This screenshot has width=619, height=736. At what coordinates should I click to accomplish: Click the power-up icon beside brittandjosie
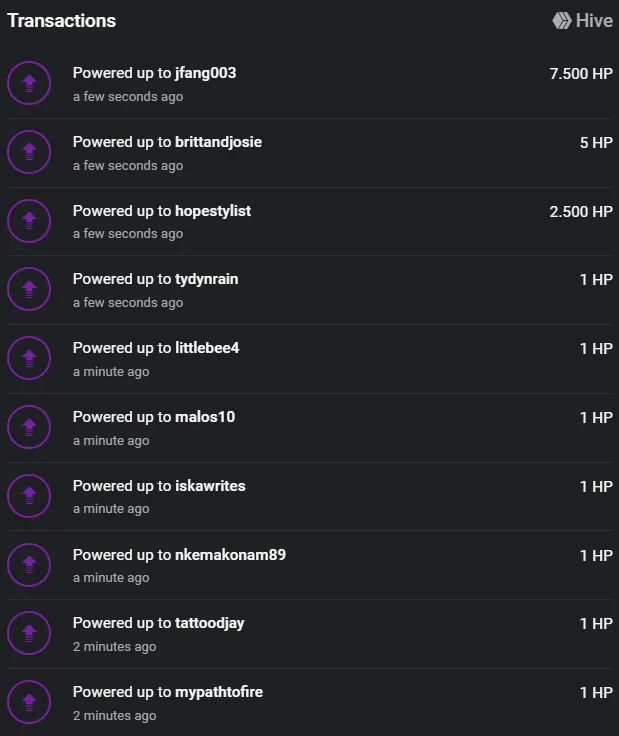(29, 152)
